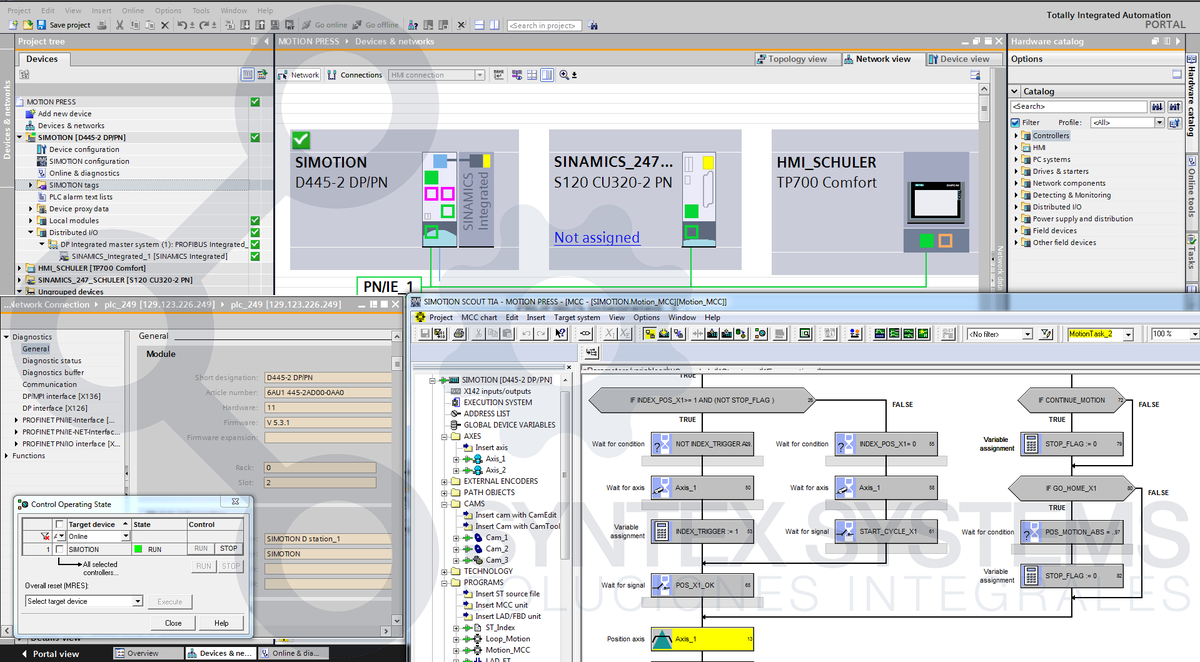Click the Cut scissors icon in TIA toolbar

(x=119, y=25)
